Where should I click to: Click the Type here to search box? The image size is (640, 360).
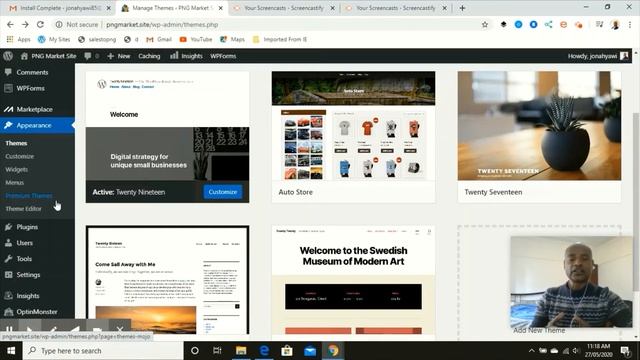[x=103, y=351]
